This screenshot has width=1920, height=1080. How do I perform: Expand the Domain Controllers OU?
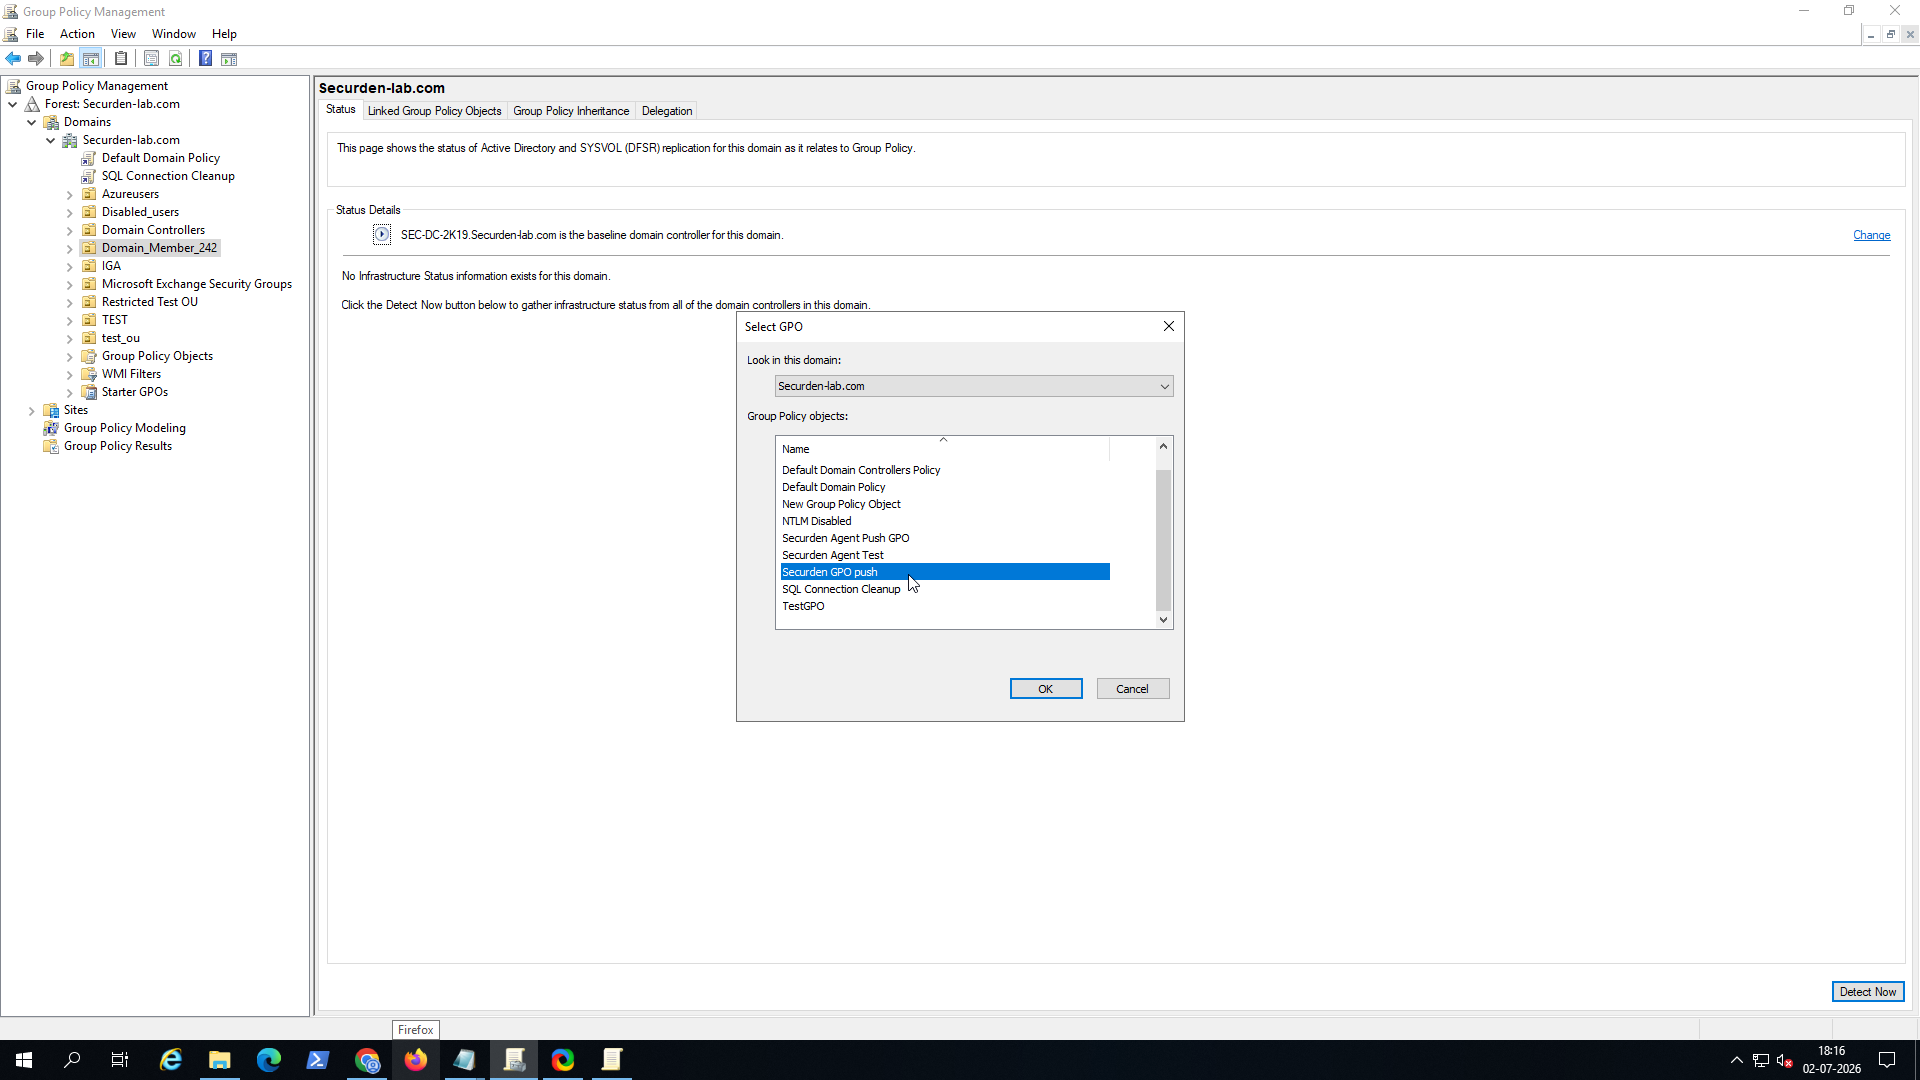(69, 231)
